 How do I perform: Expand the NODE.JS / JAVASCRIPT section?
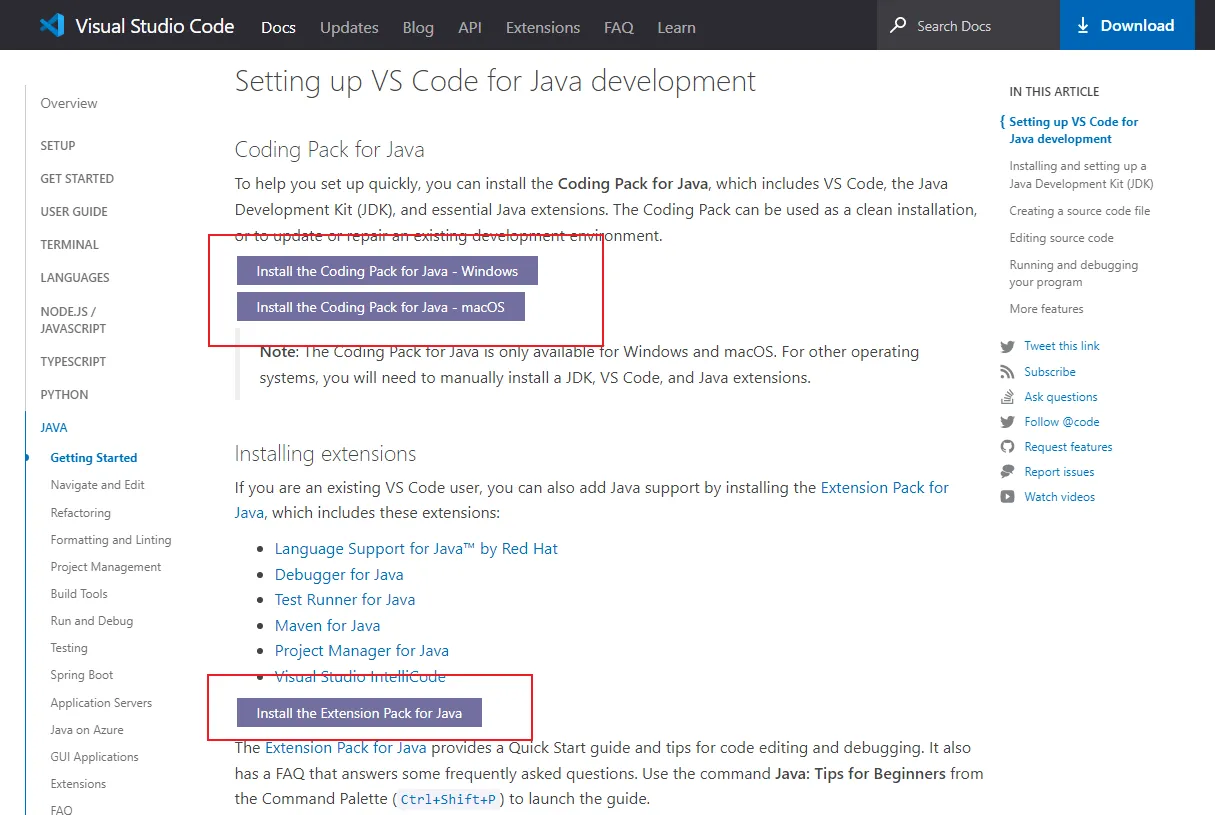(73, 319)
